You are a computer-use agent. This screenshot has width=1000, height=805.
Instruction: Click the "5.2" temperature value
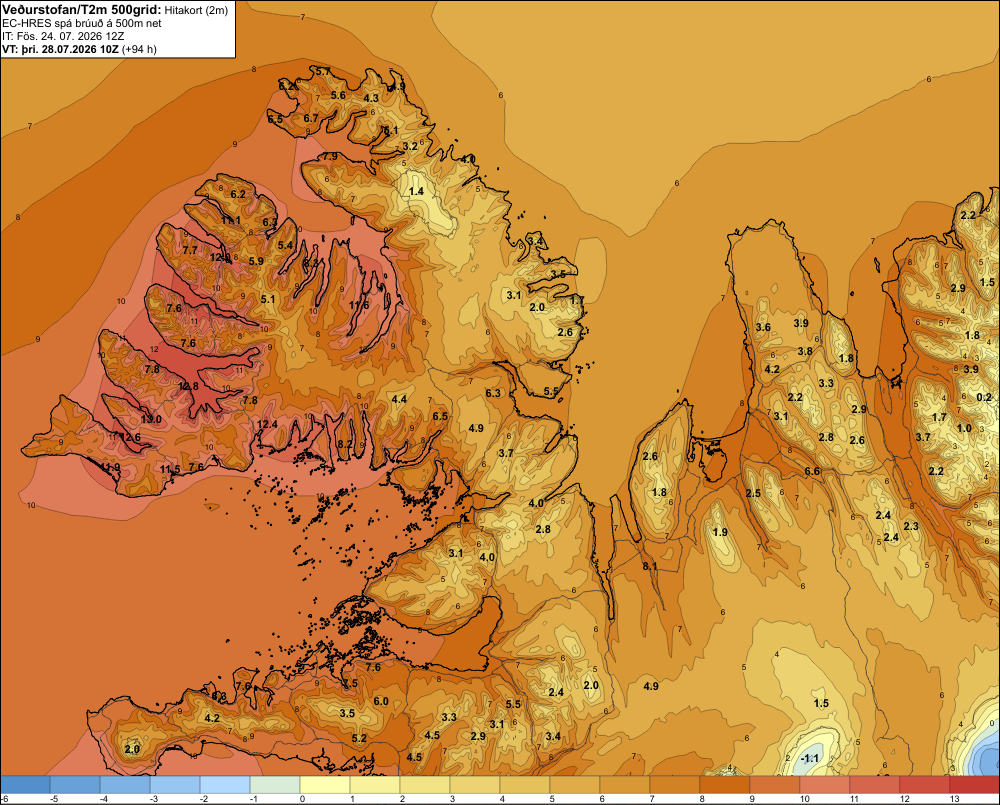pos(359,739)
